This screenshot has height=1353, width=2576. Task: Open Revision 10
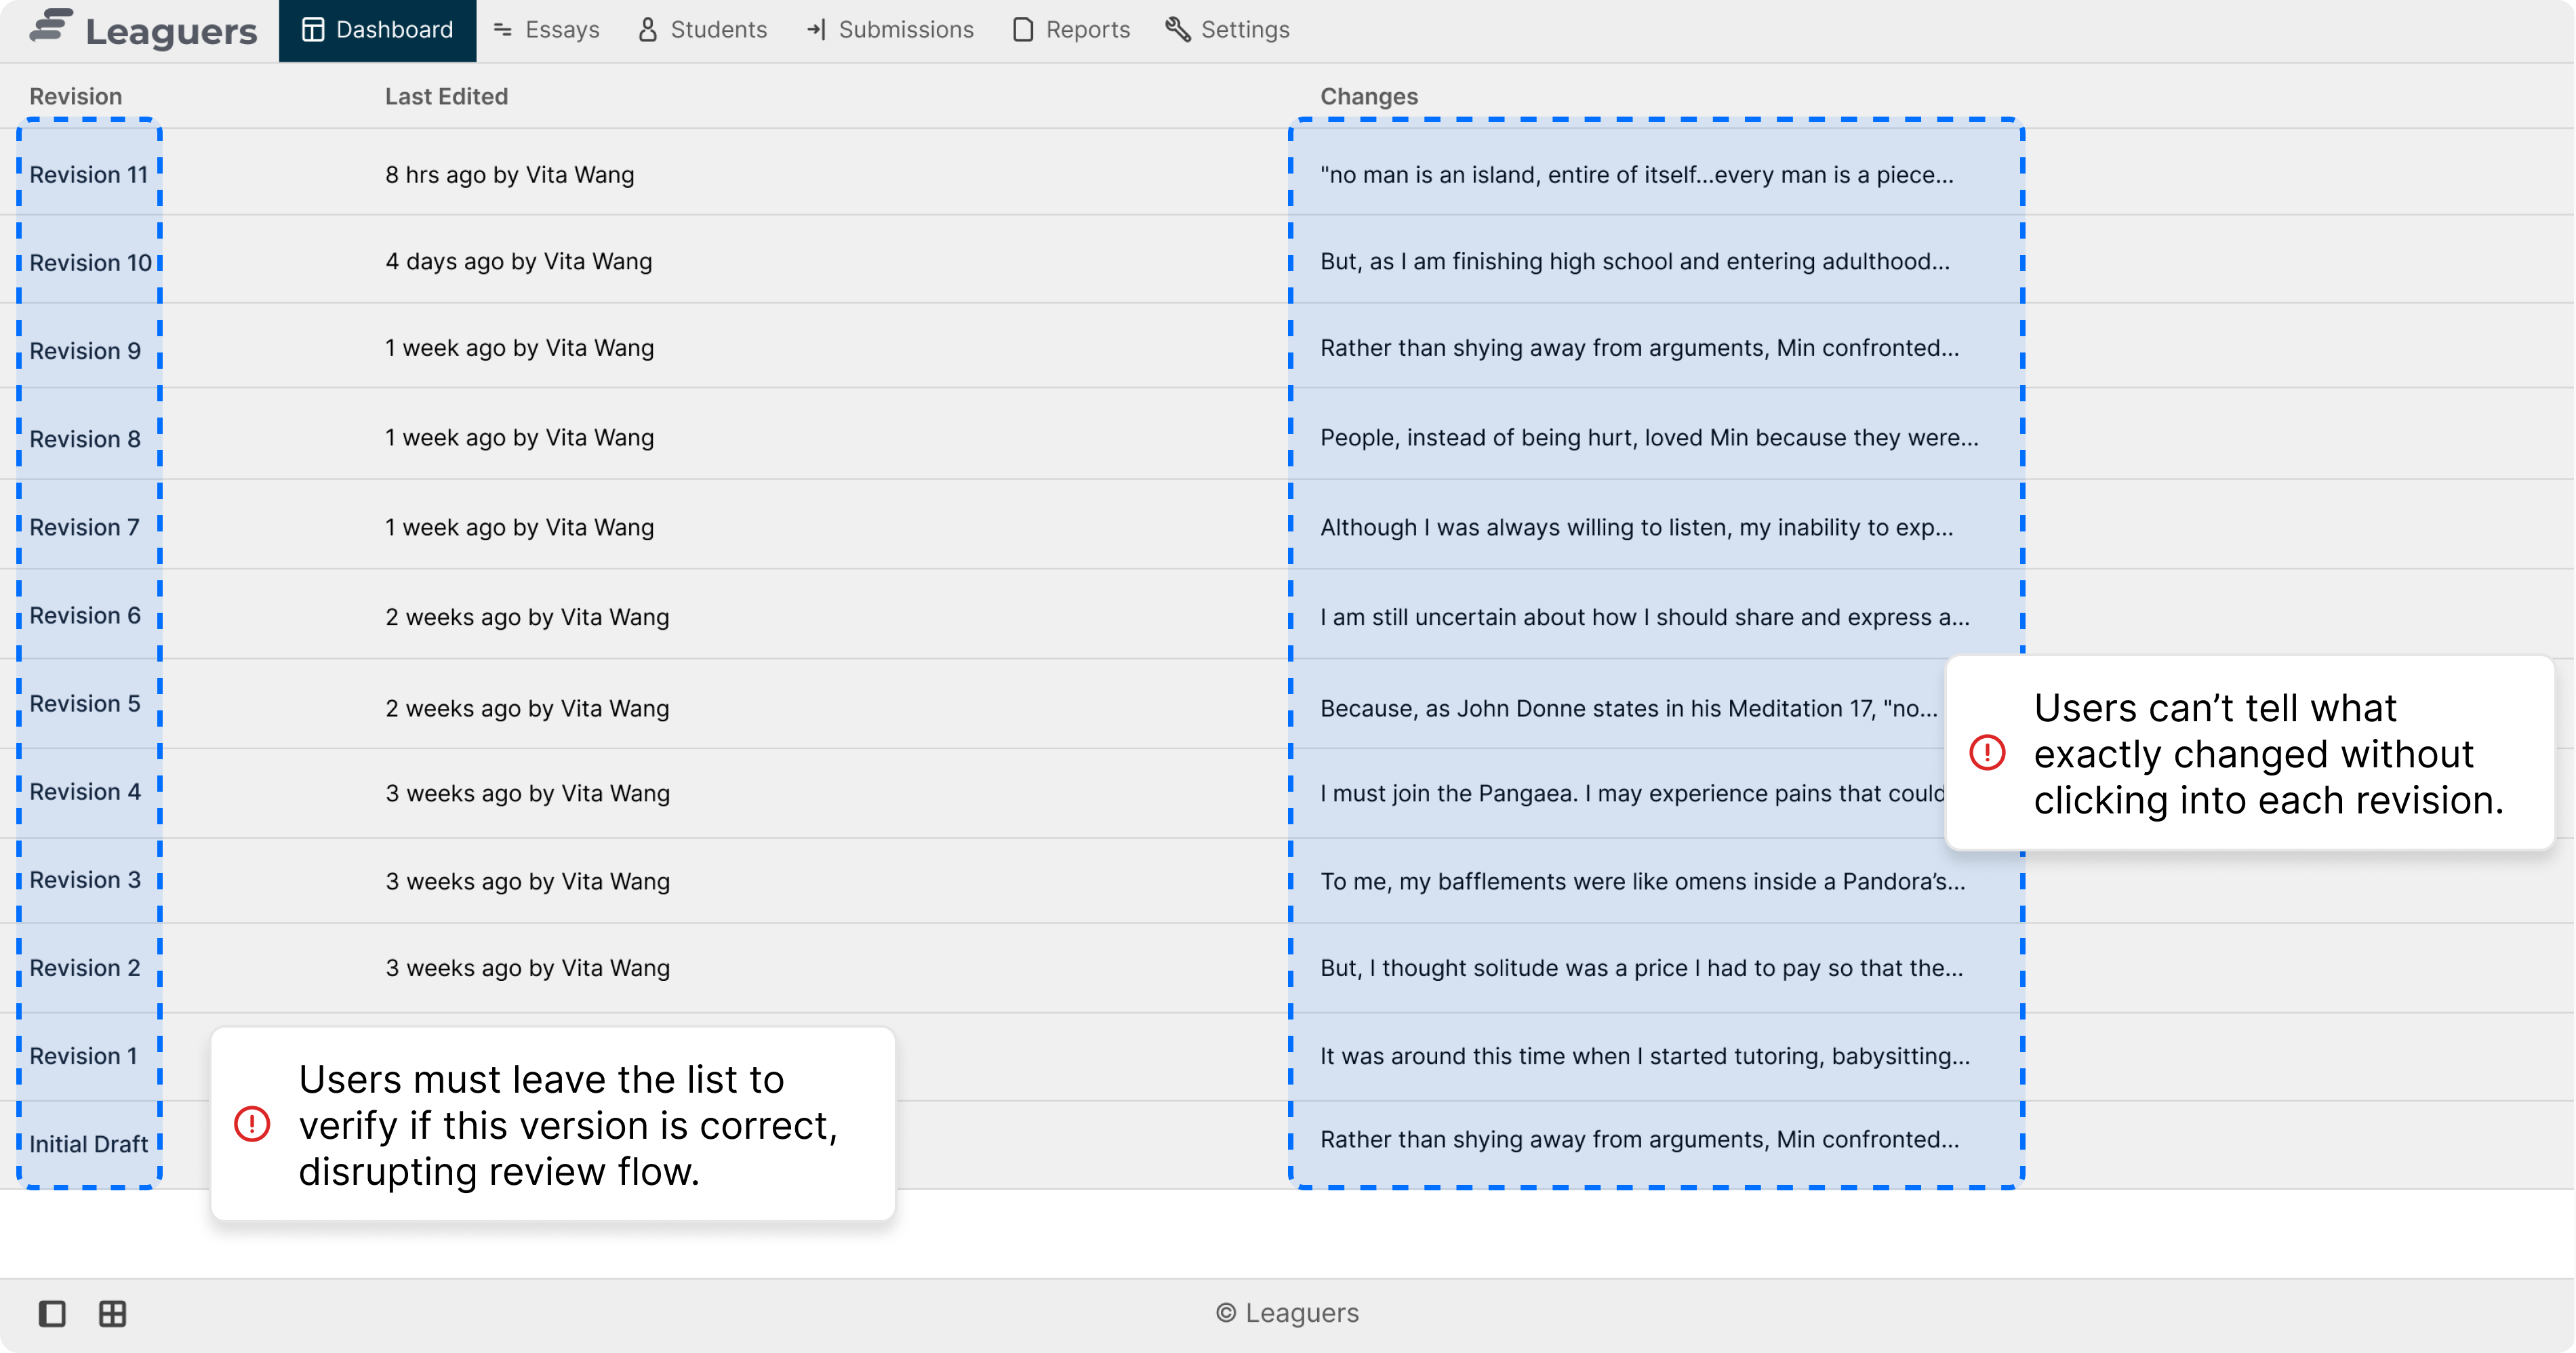coord(91,263)
